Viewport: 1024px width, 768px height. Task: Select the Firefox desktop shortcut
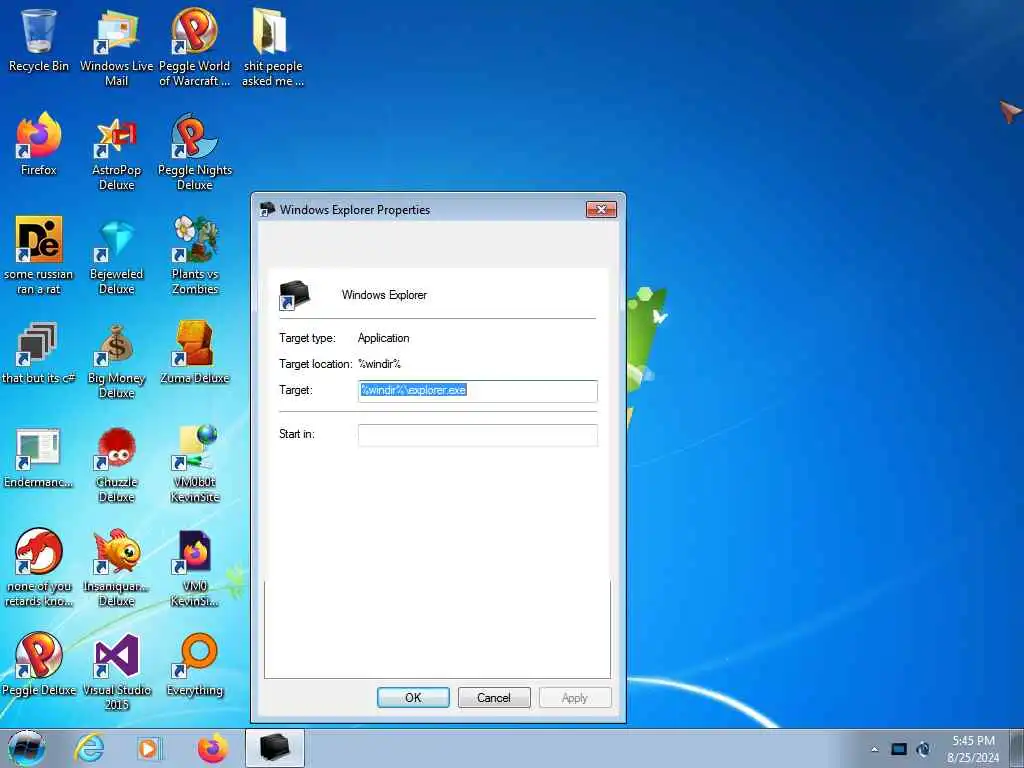point(39,144)
